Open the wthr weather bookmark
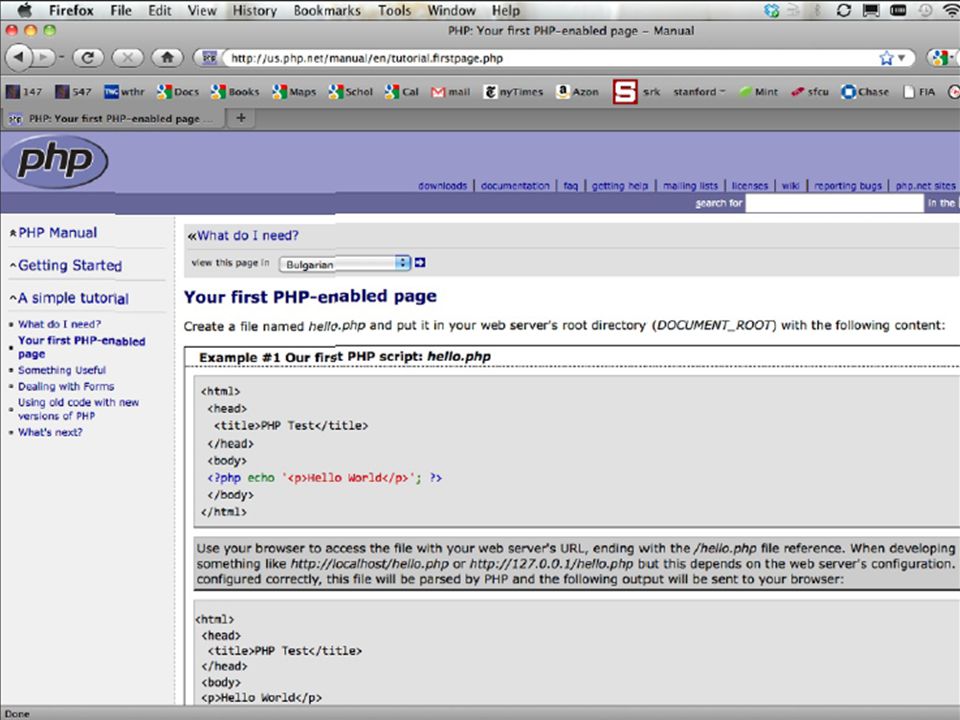Viewport: 960px width, 720px height. [x=124, y=92]
